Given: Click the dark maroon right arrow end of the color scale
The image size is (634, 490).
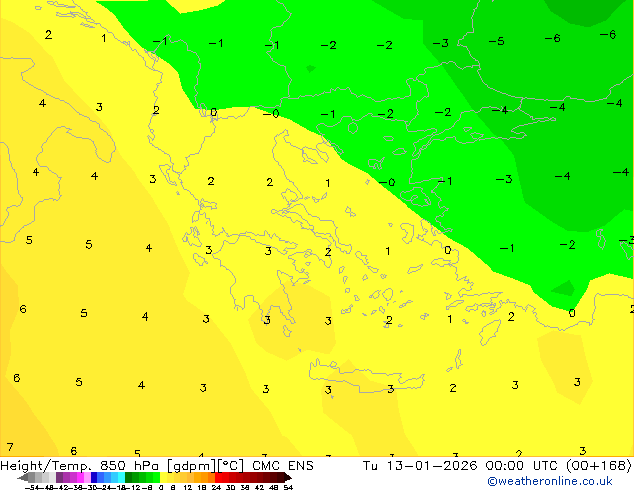Looking at the screenshot, I should coord(288,477).
